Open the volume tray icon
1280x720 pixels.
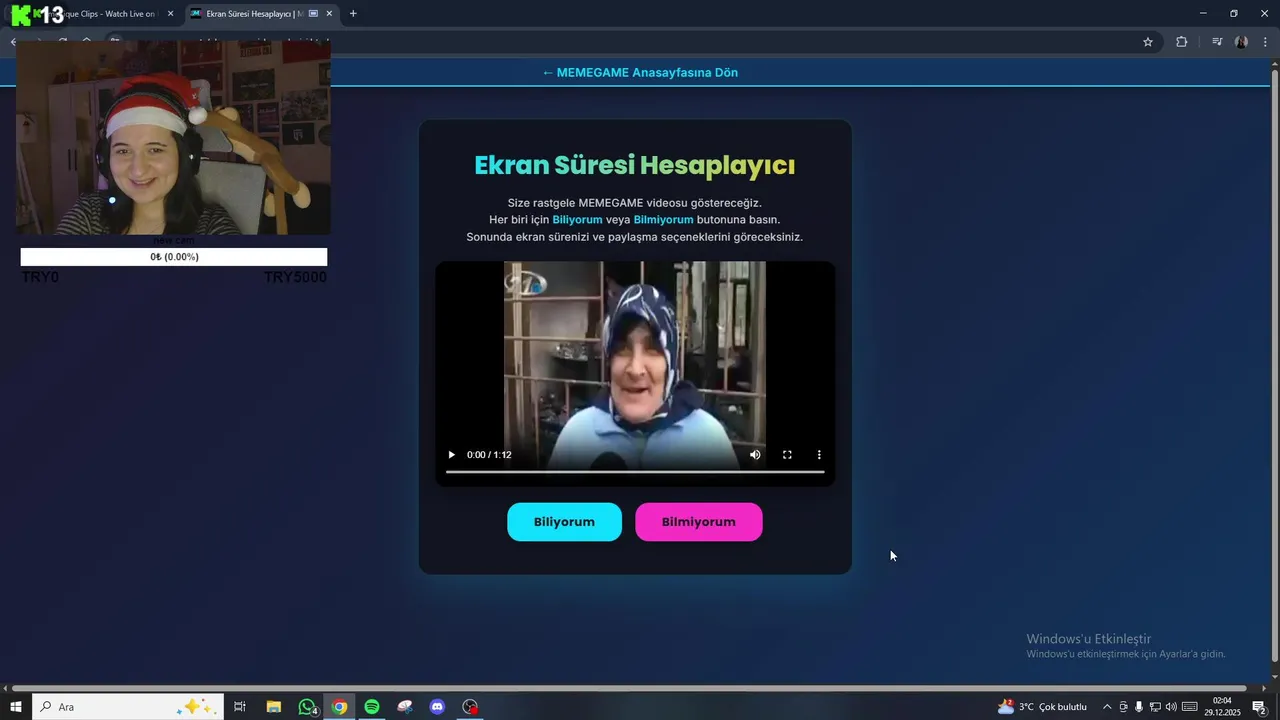click(x=1171, y=707)
